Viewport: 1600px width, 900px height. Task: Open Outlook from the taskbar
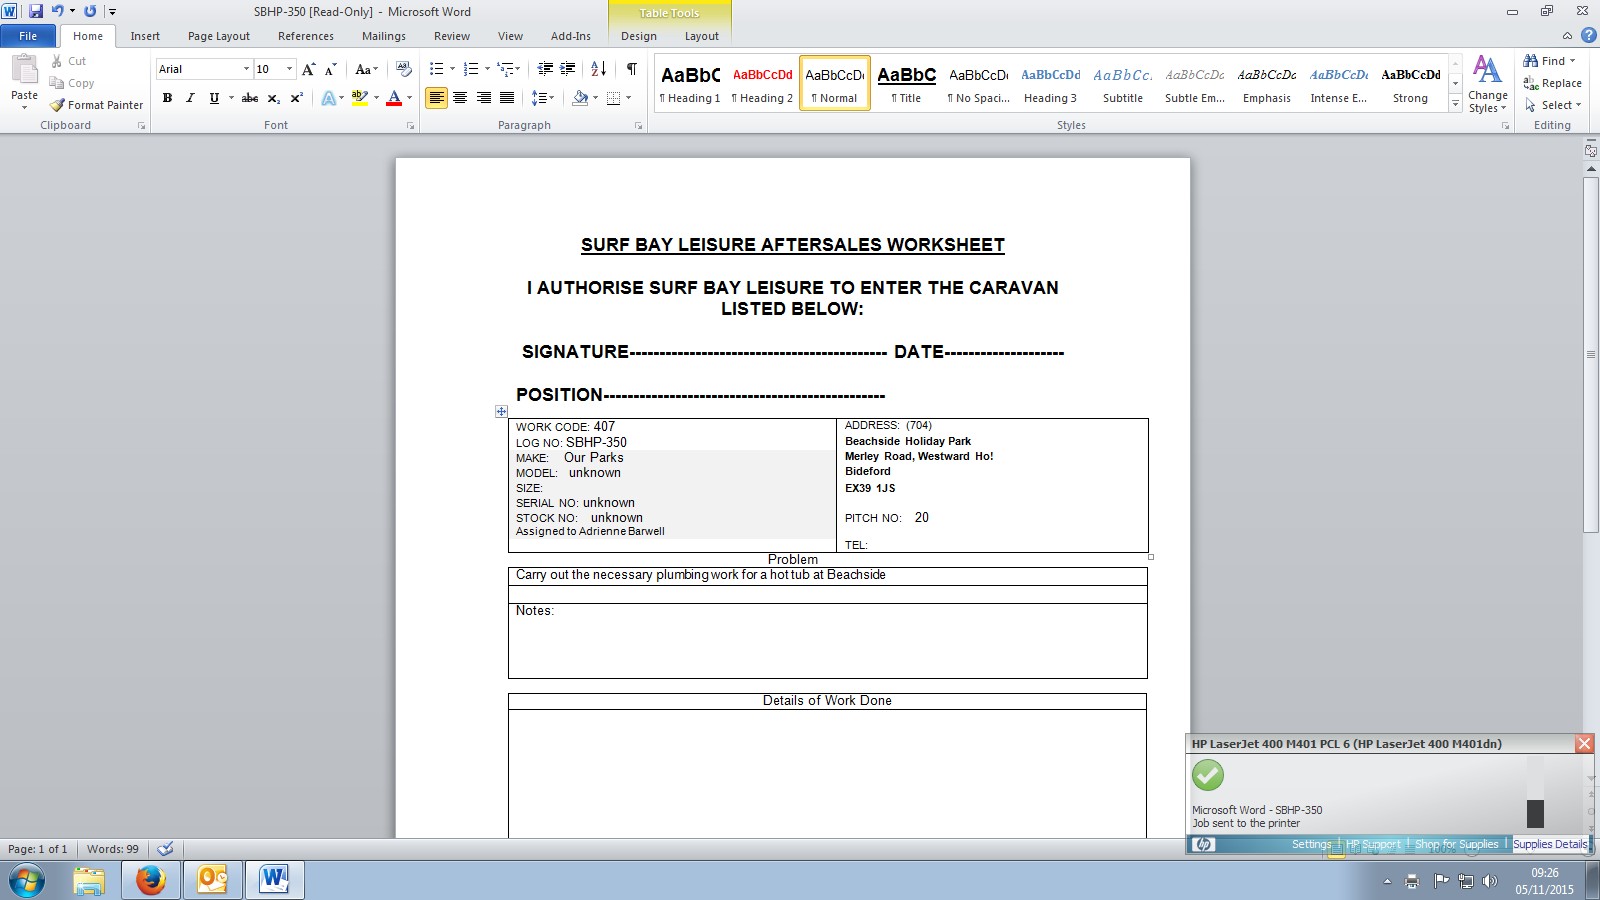213,880
